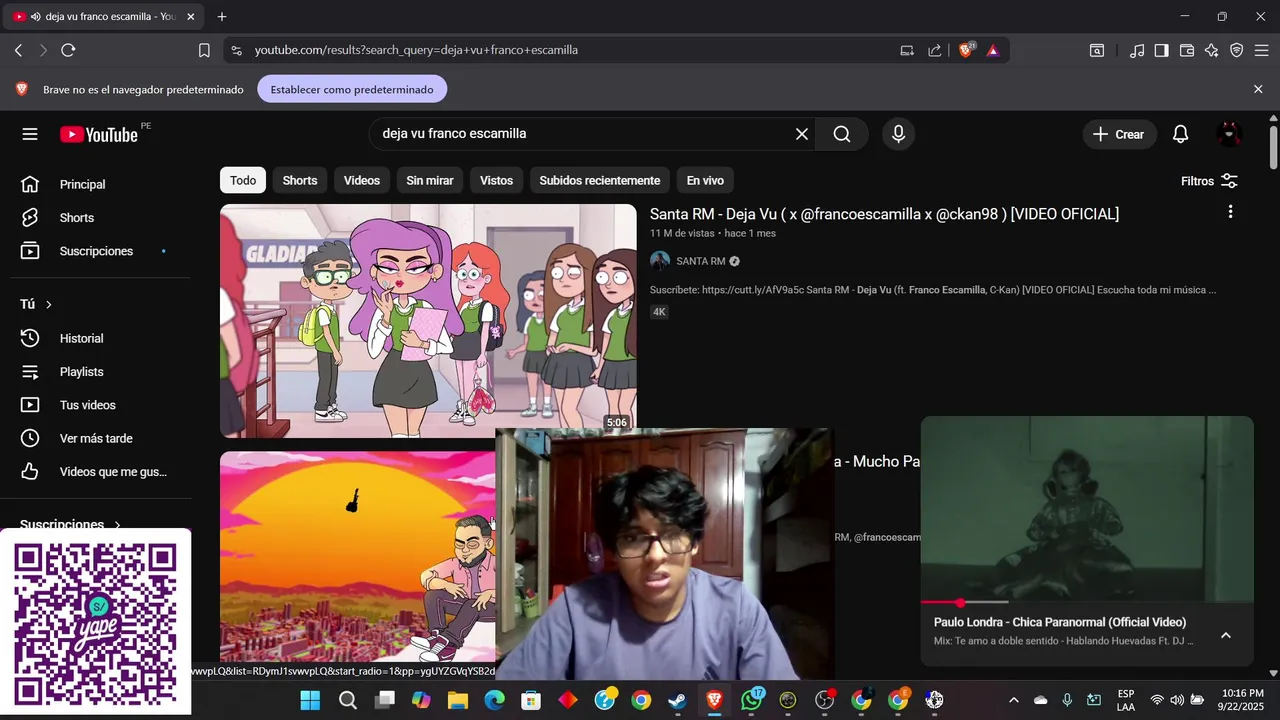Open Brave Leo AI sparkle icon
Screen dimensions: 1280x720
pyautogui.click(x=1212, y=50)
